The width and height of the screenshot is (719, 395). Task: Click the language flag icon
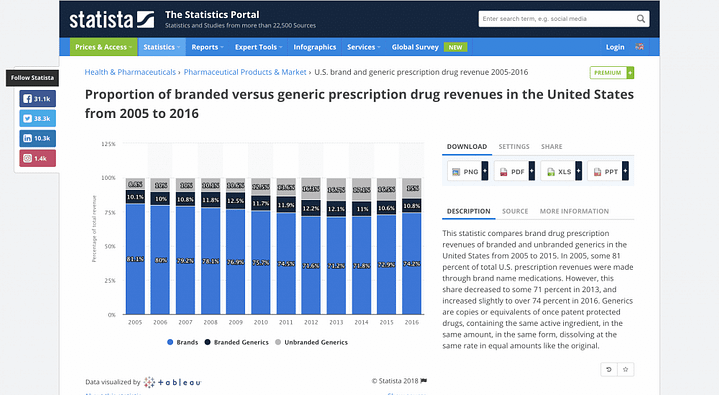tap(639, 47)
